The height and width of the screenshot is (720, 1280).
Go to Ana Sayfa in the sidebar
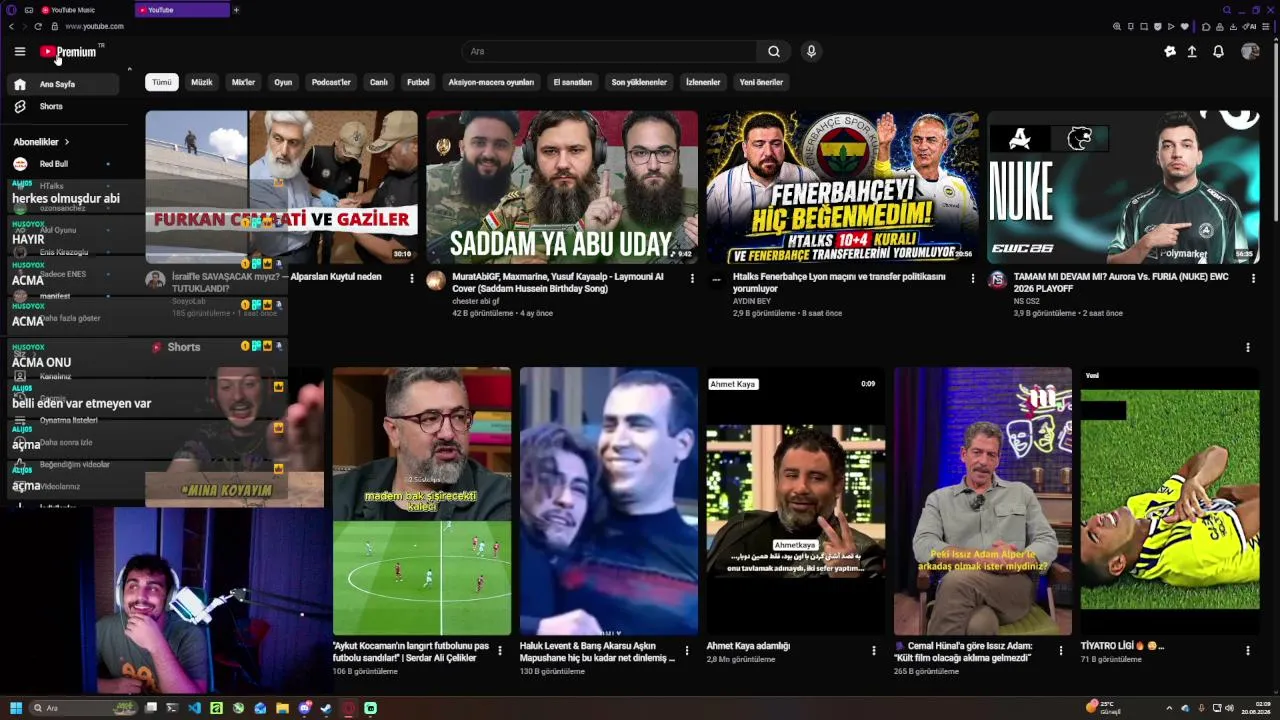pyautogui.click(x=62, y=84)
